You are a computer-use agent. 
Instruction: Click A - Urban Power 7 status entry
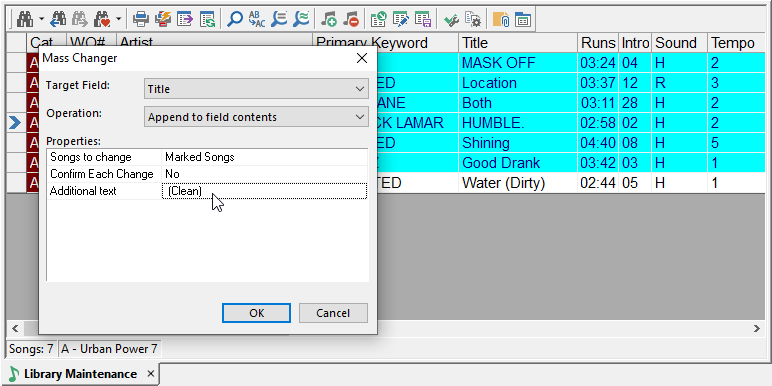click(109, 350)
